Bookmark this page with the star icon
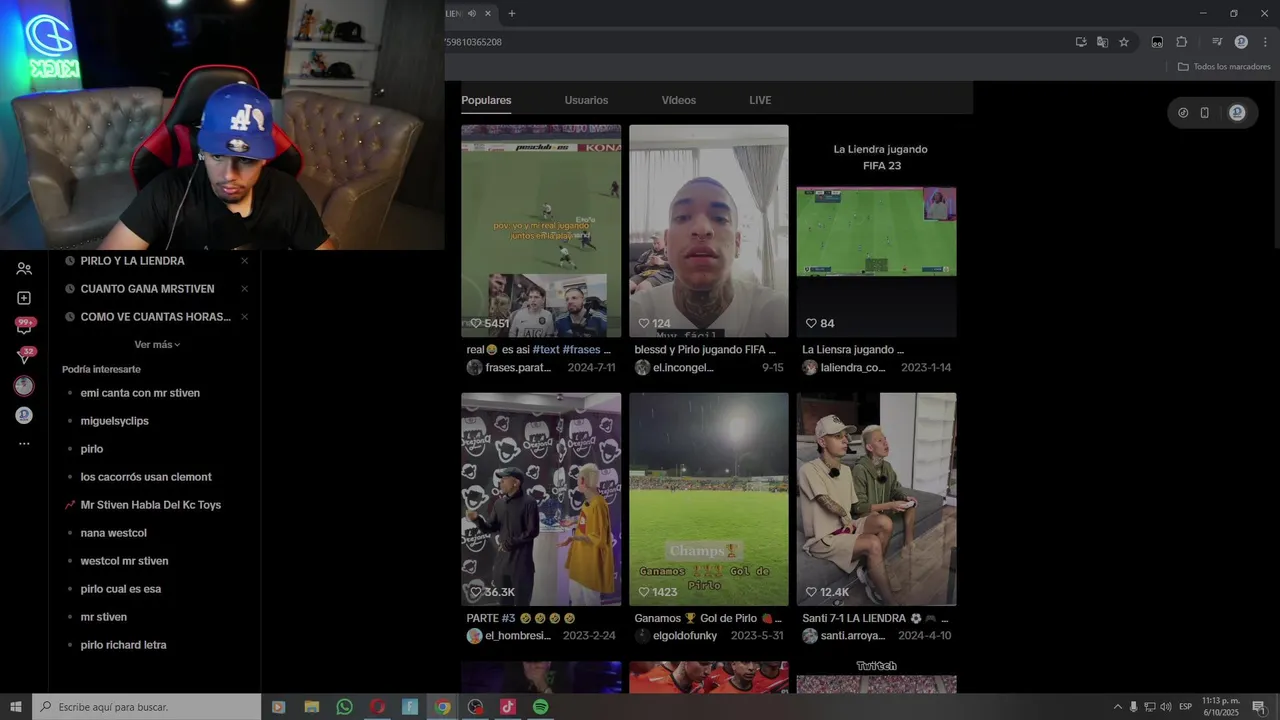 point(1124,42)
